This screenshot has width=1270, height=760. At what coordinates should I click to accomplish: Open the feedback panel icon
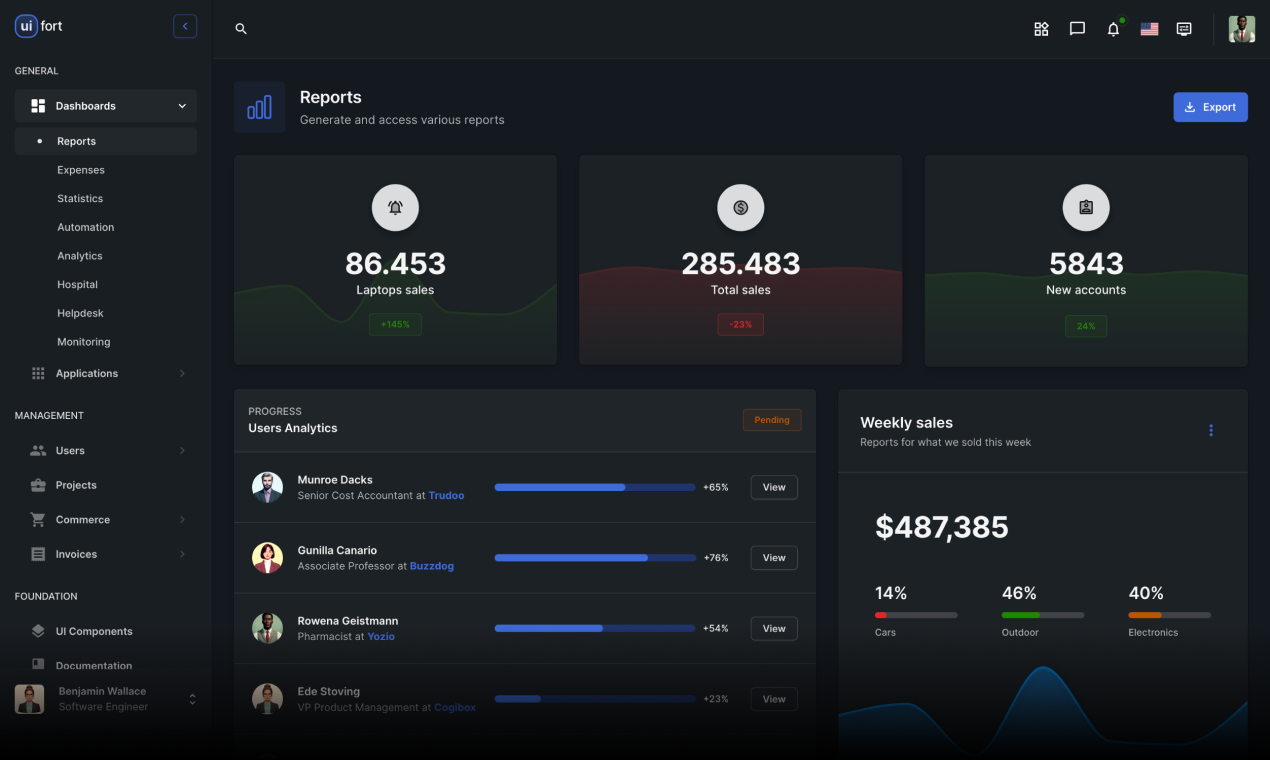coord(1184,29)
